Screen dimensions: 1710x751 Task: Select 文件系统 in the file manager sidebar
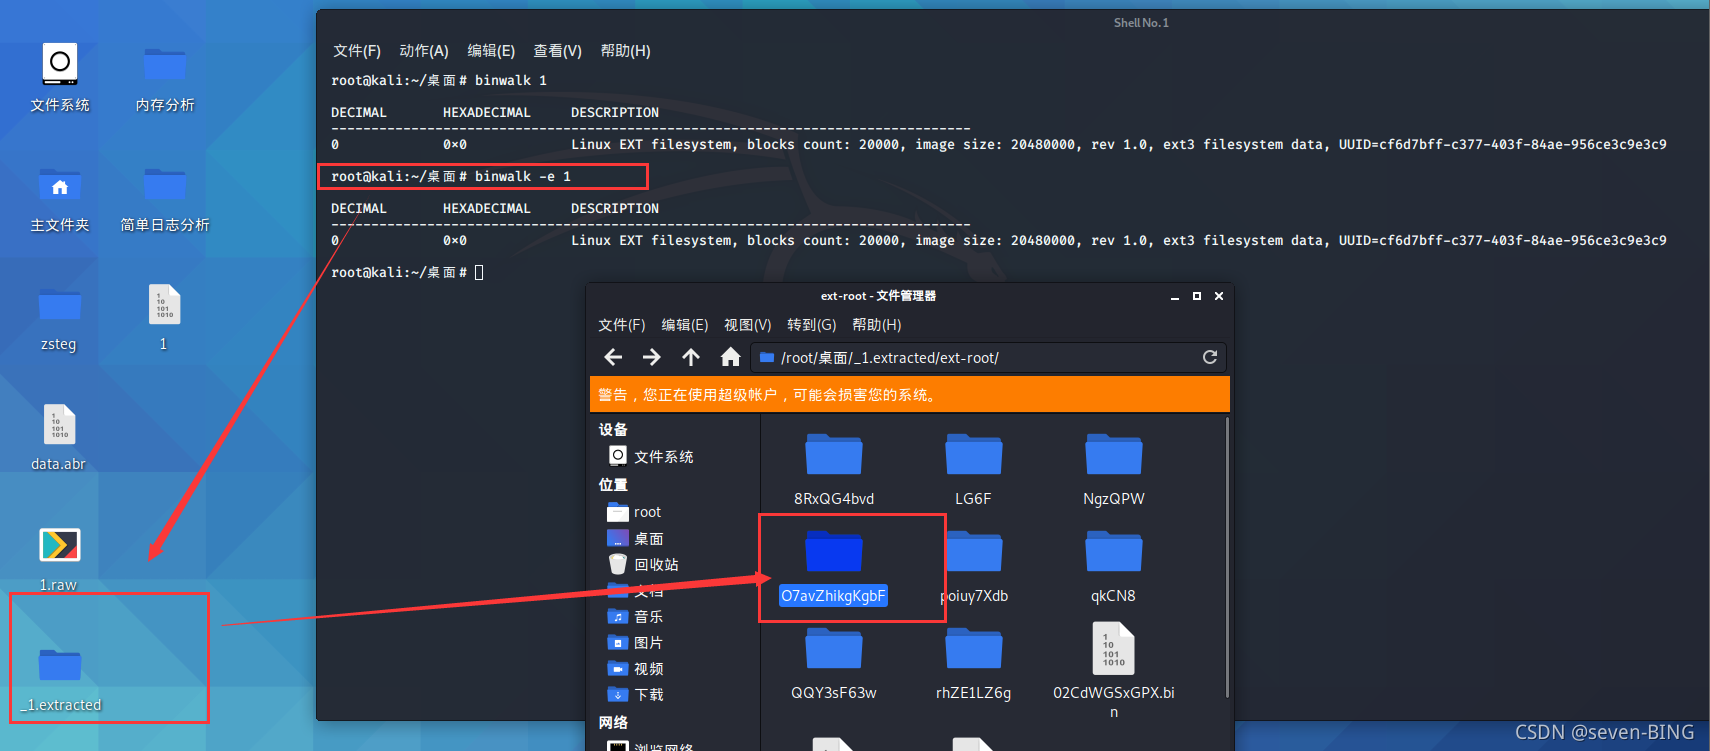[651, 456]
